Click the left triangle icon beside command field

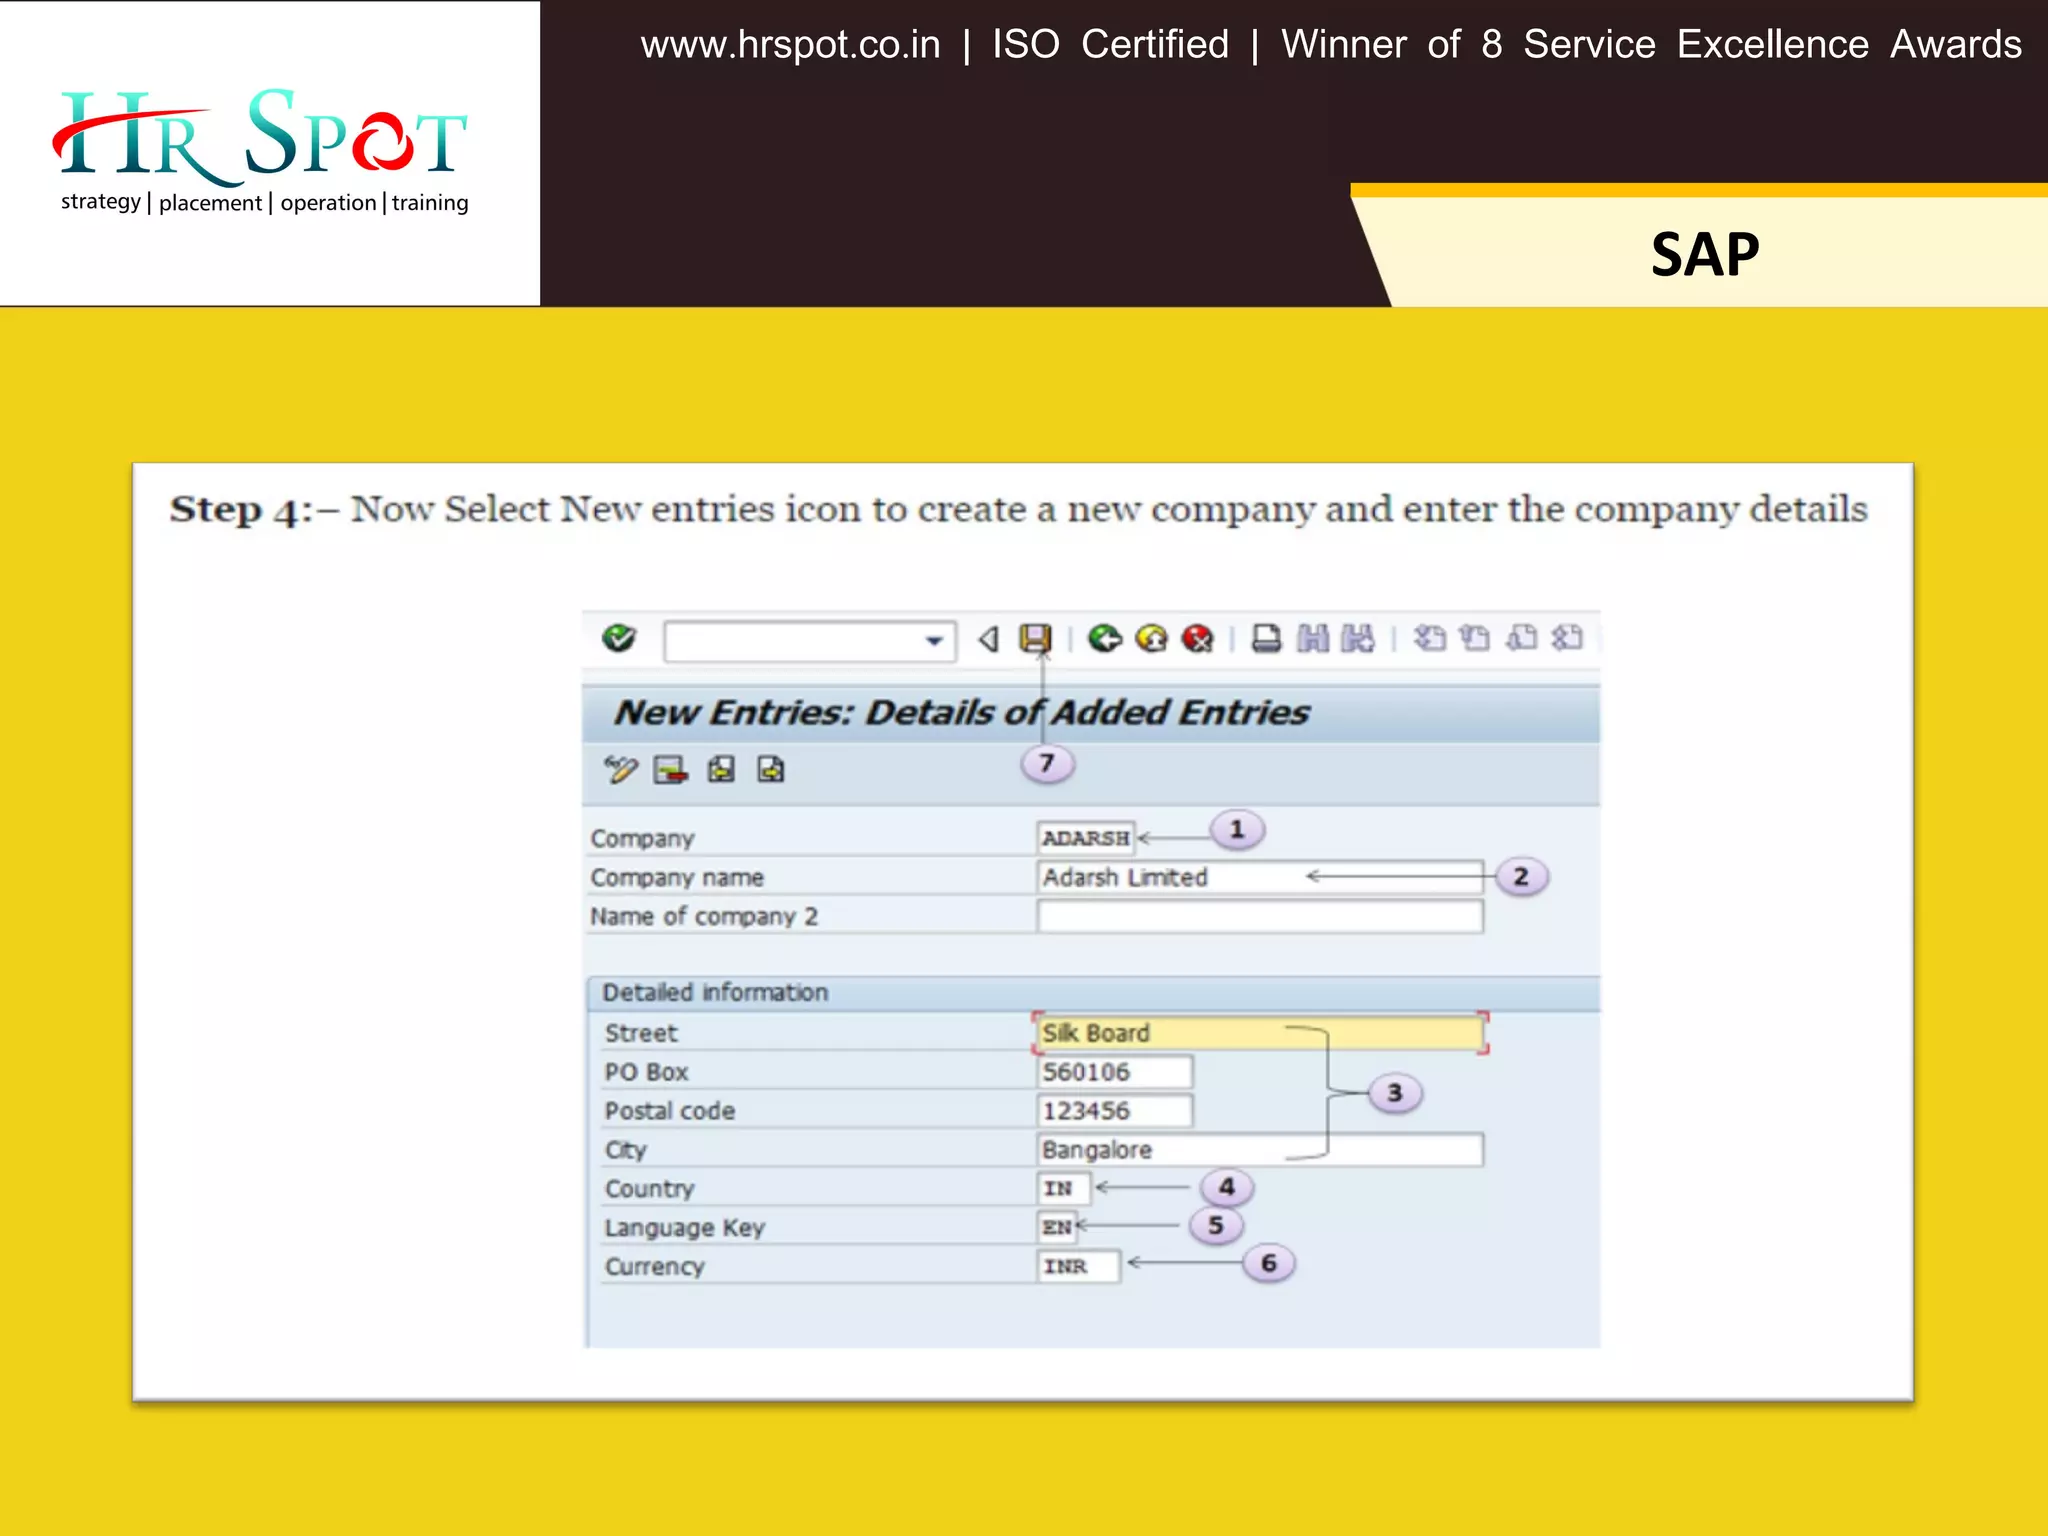pyautogui.click(x=988, y=639)
